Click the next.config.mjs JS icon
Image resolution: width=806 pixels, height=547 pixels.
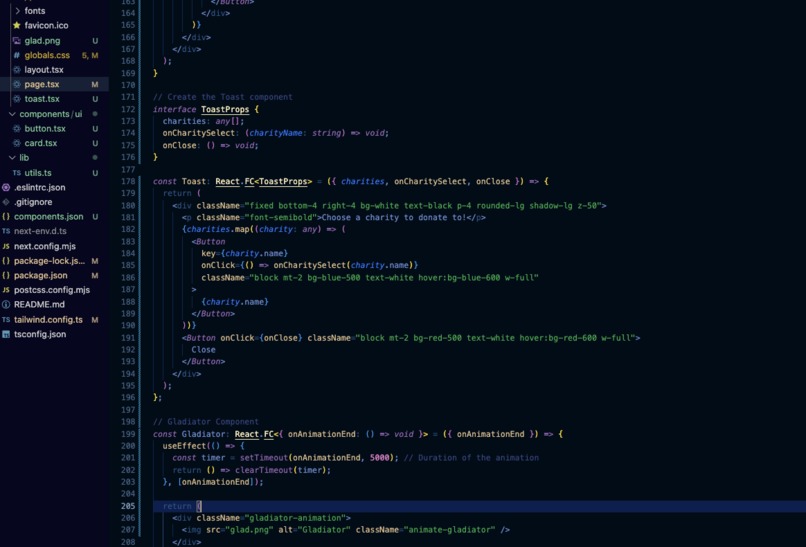(6, 246)
